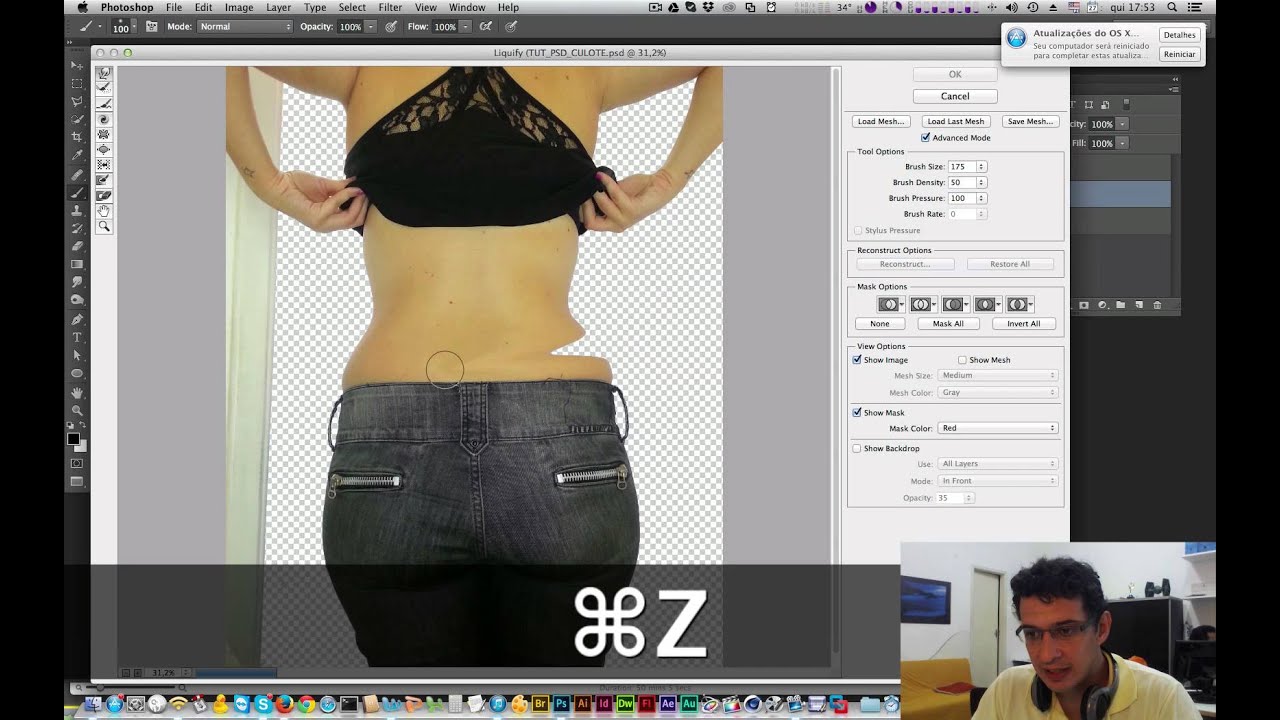The width and height of the screenshot is (1280, 720).
Task: Open the backdrop Mode dropdown showing In Front
Action: (998, 480)
